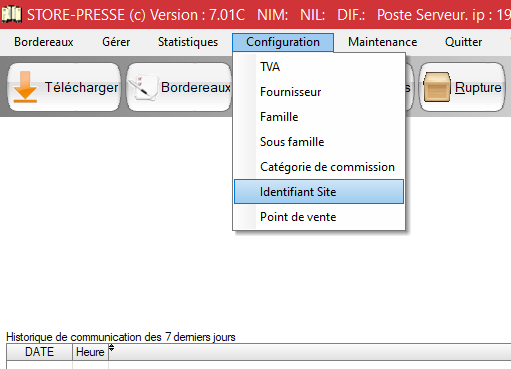Open the Bordereaux menu

click(x=44, y=42)
